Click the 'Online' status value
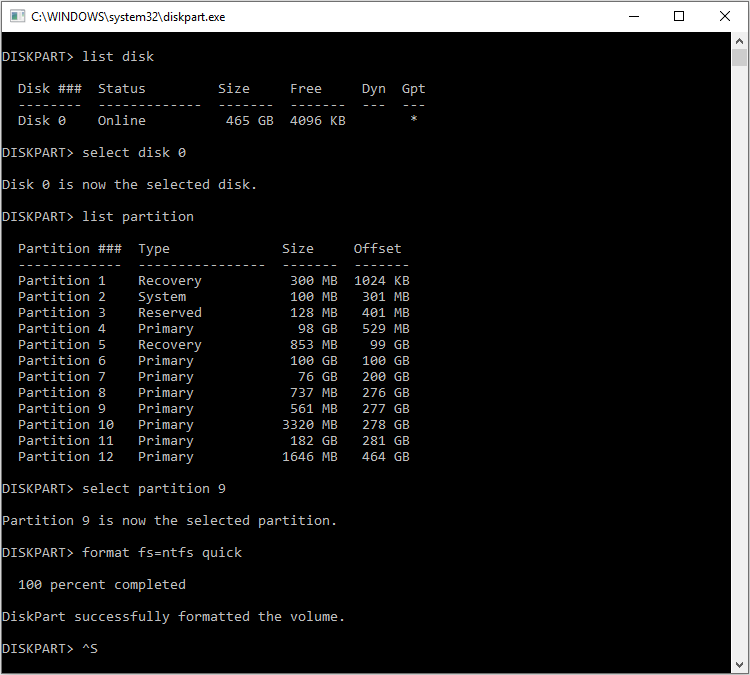 (x=121, y=121)
